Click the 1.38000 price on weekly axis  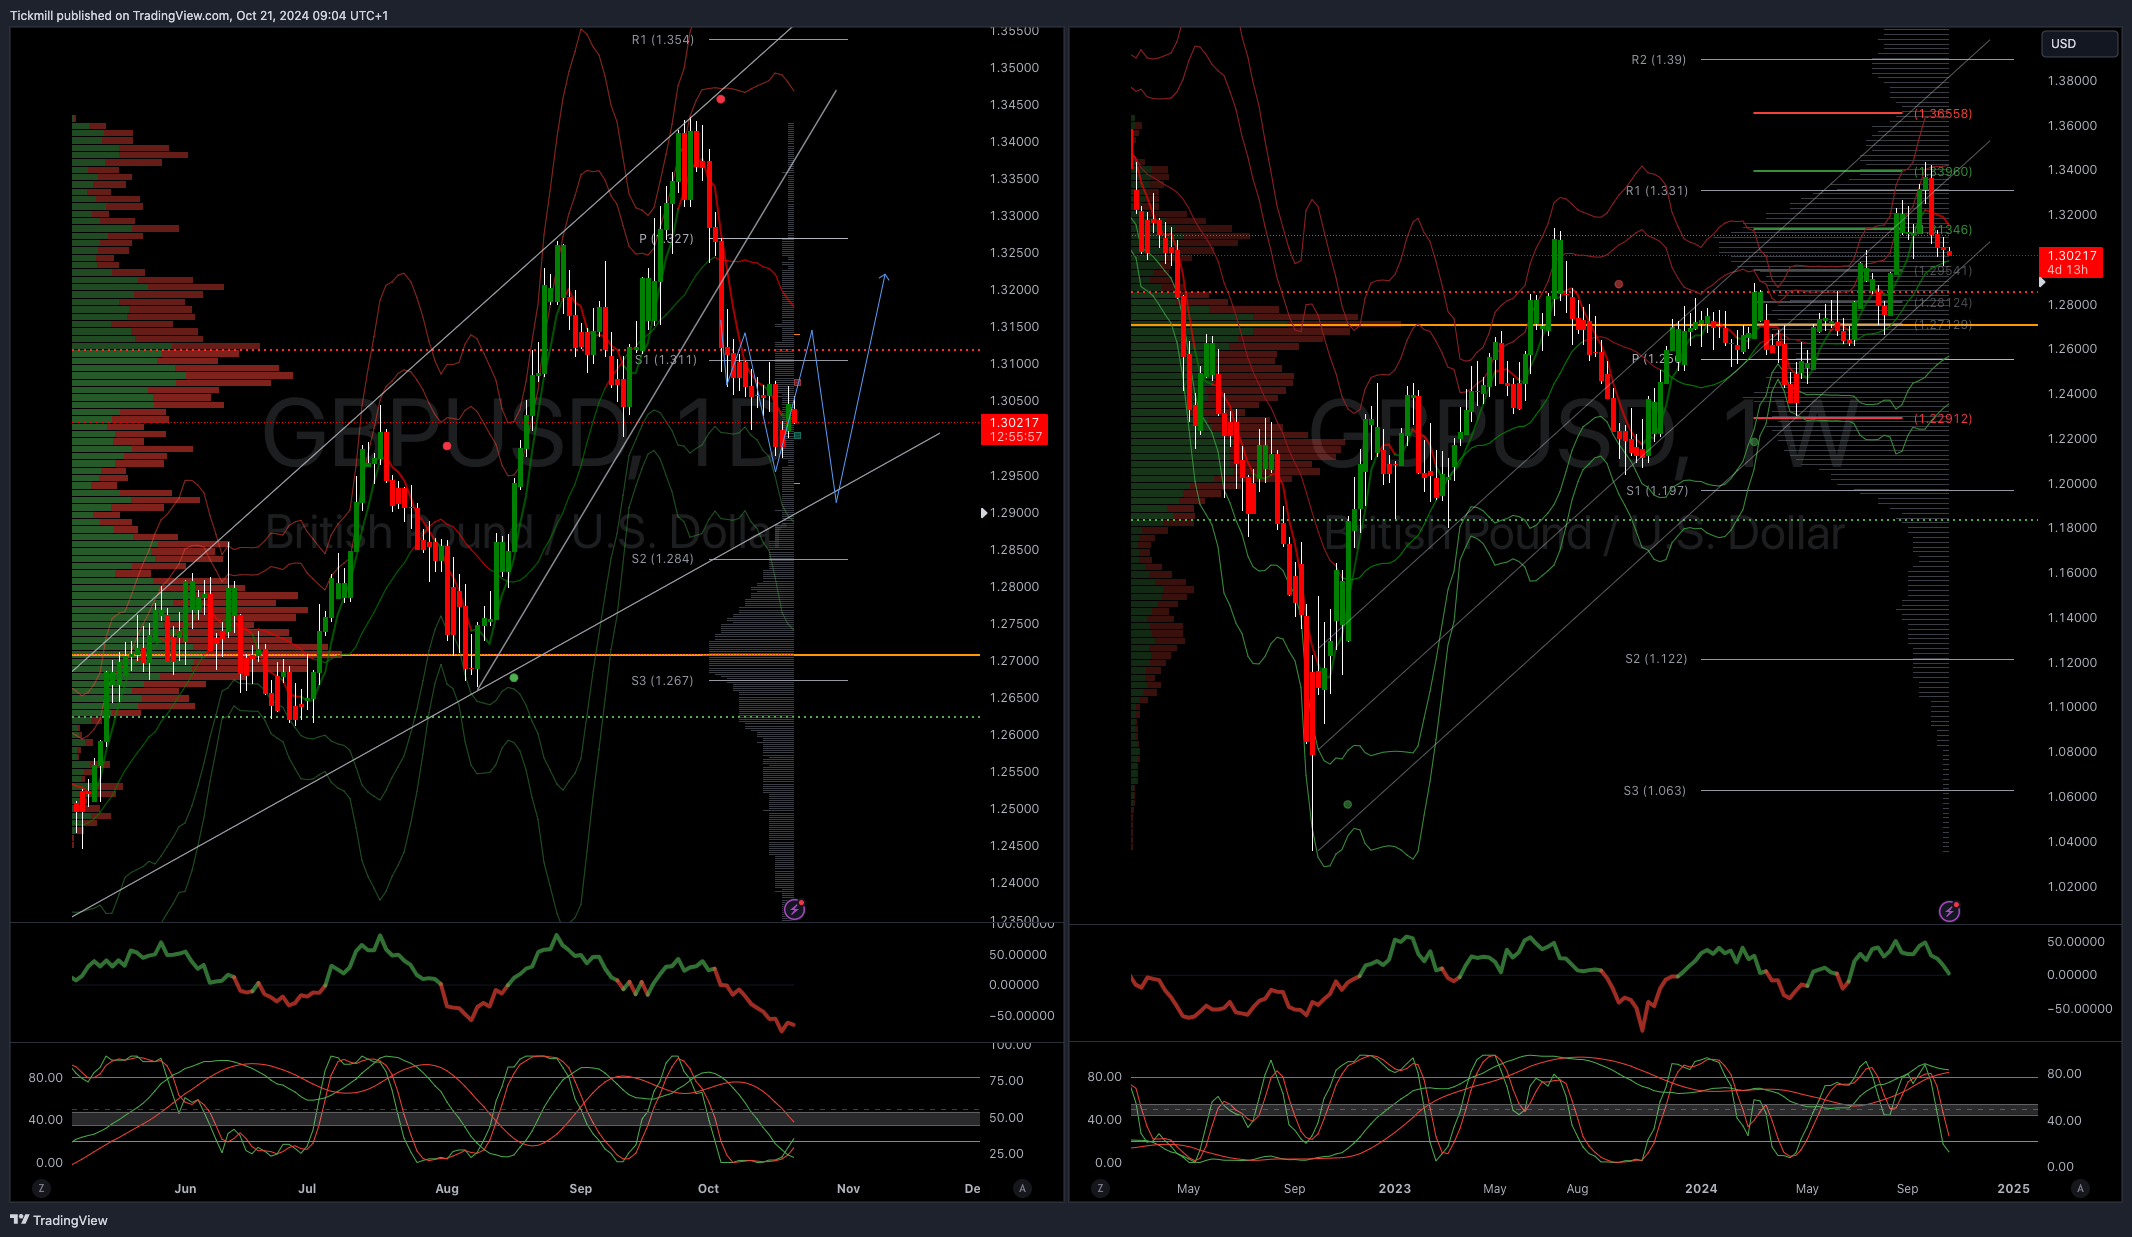click(2072, 81)
